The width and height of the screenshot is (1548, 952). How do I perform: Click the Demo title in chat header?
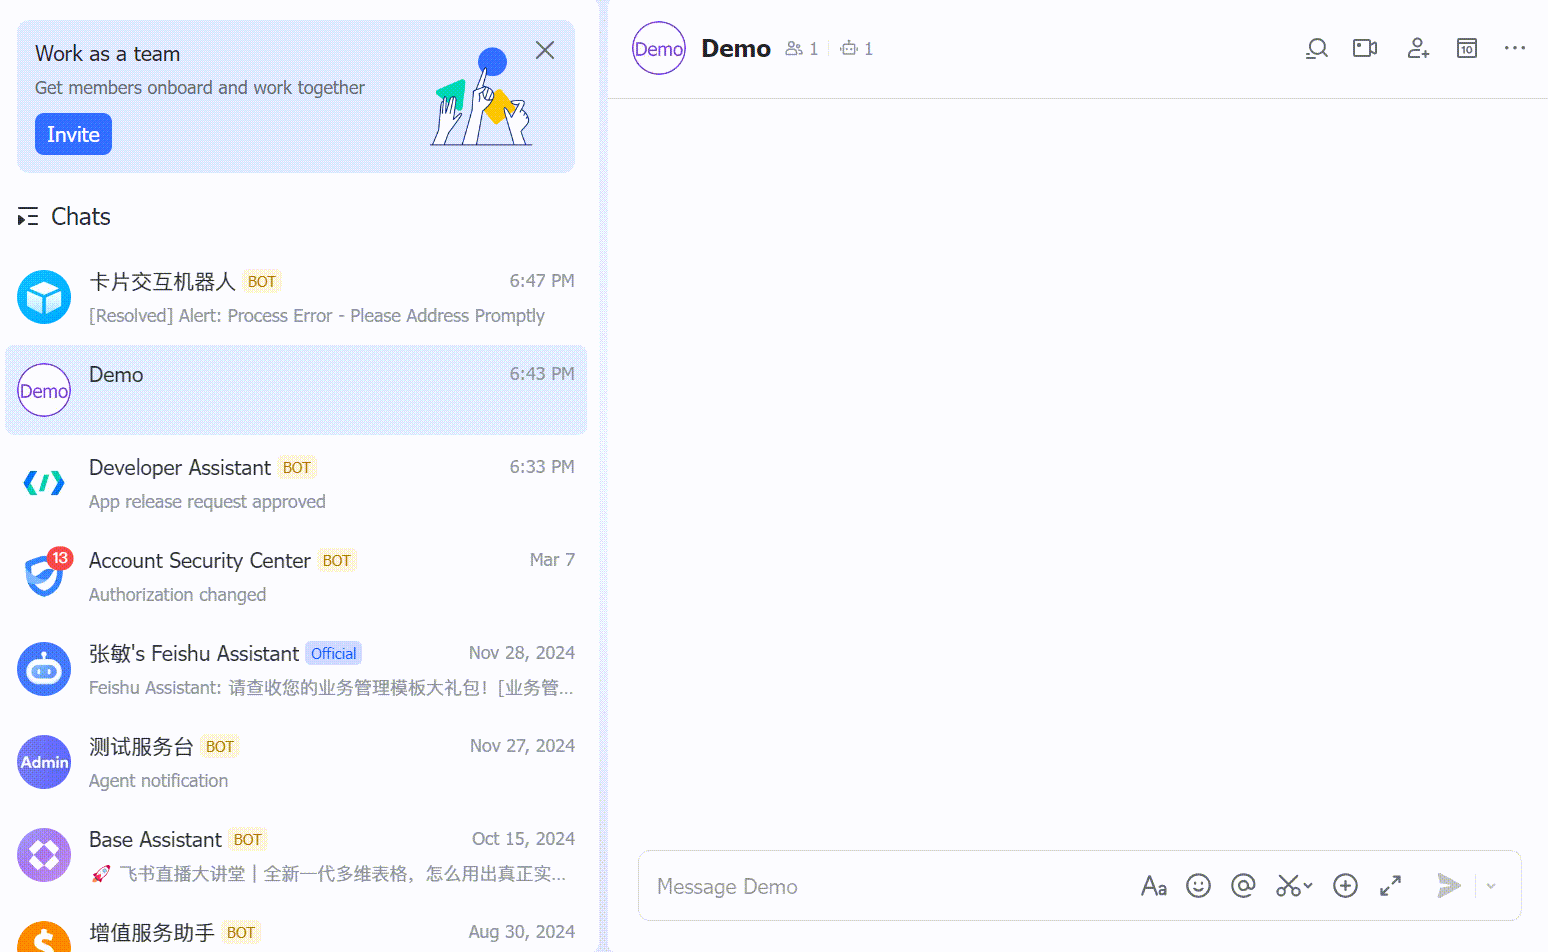tap(736, 48)
